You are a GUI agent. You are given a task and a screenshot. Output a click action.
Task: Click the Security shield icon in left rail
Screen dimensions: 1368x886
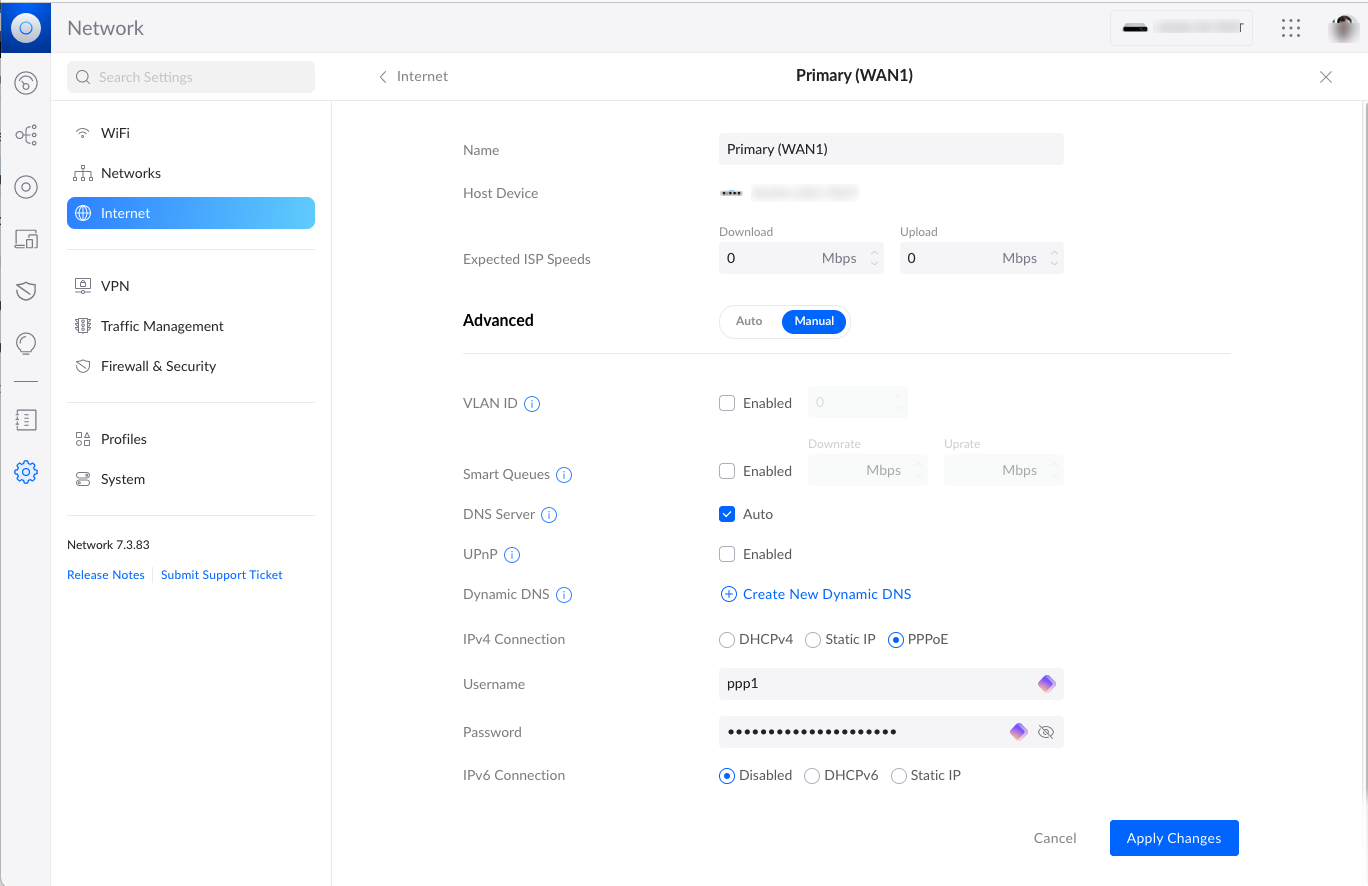click(x=26, y=291)
